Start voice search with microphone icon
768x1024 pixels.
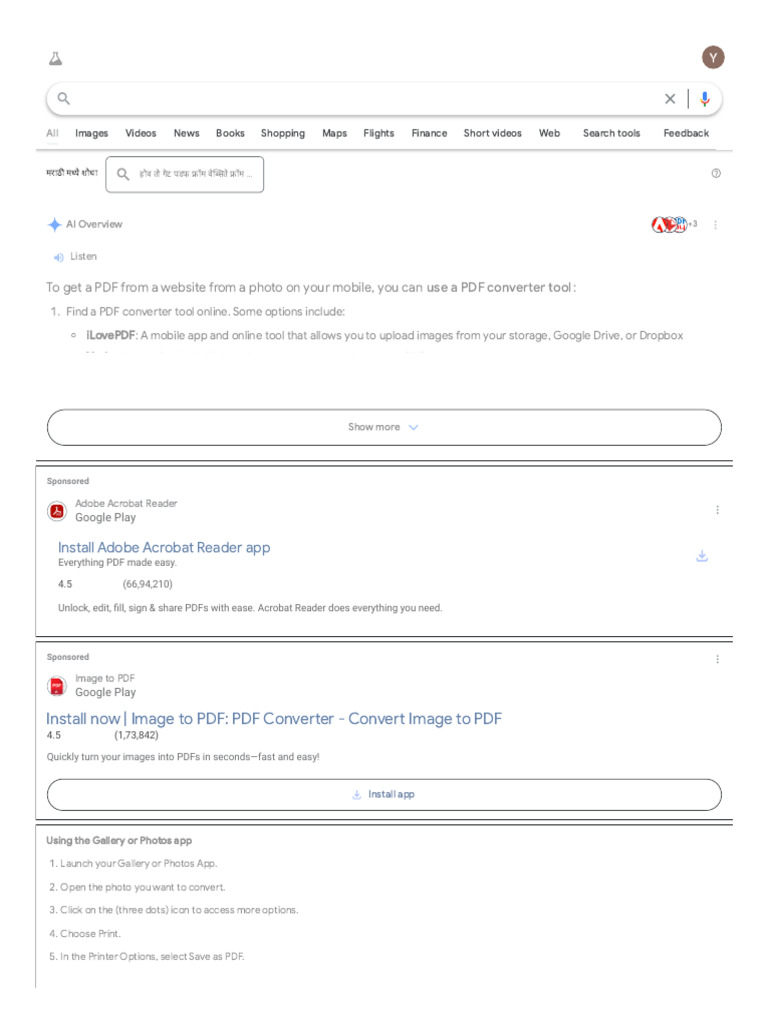705,99
